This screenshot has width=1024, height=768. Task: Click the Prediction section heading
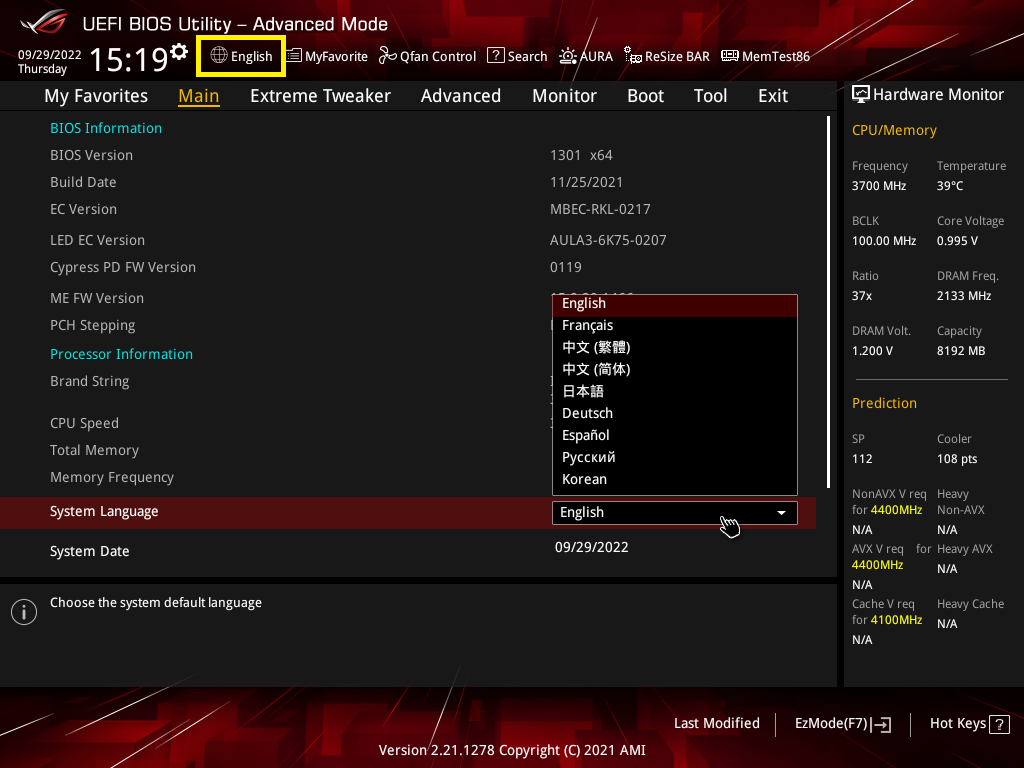tap(884, 403)
